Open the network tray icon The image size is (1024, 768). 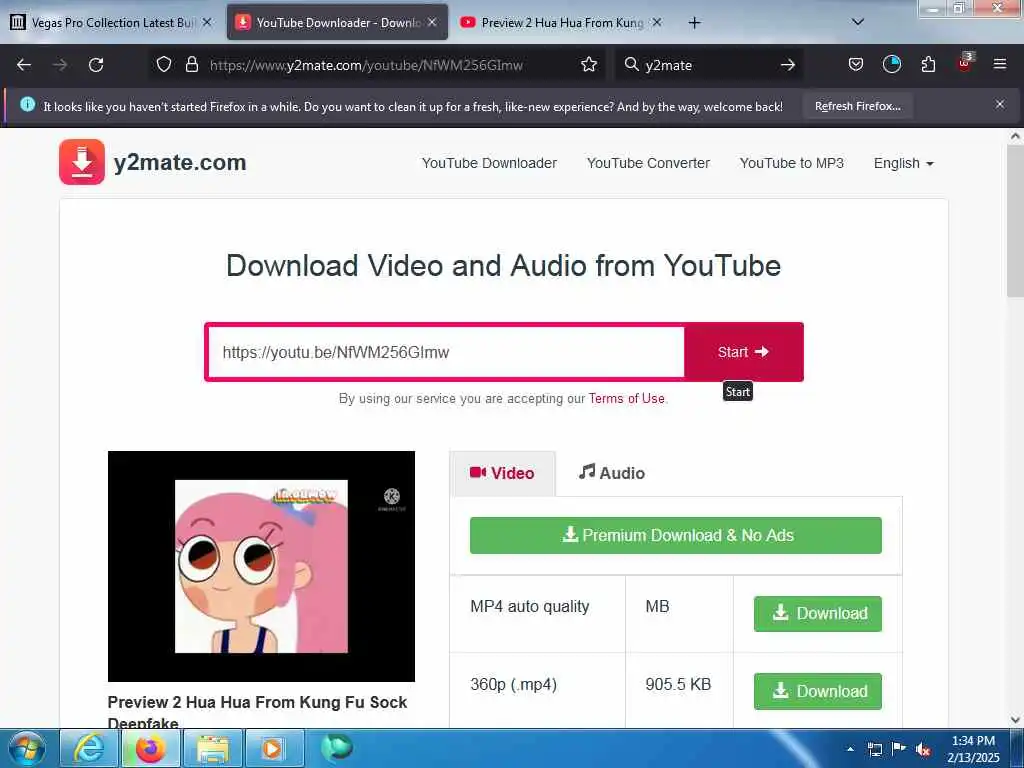874,749
